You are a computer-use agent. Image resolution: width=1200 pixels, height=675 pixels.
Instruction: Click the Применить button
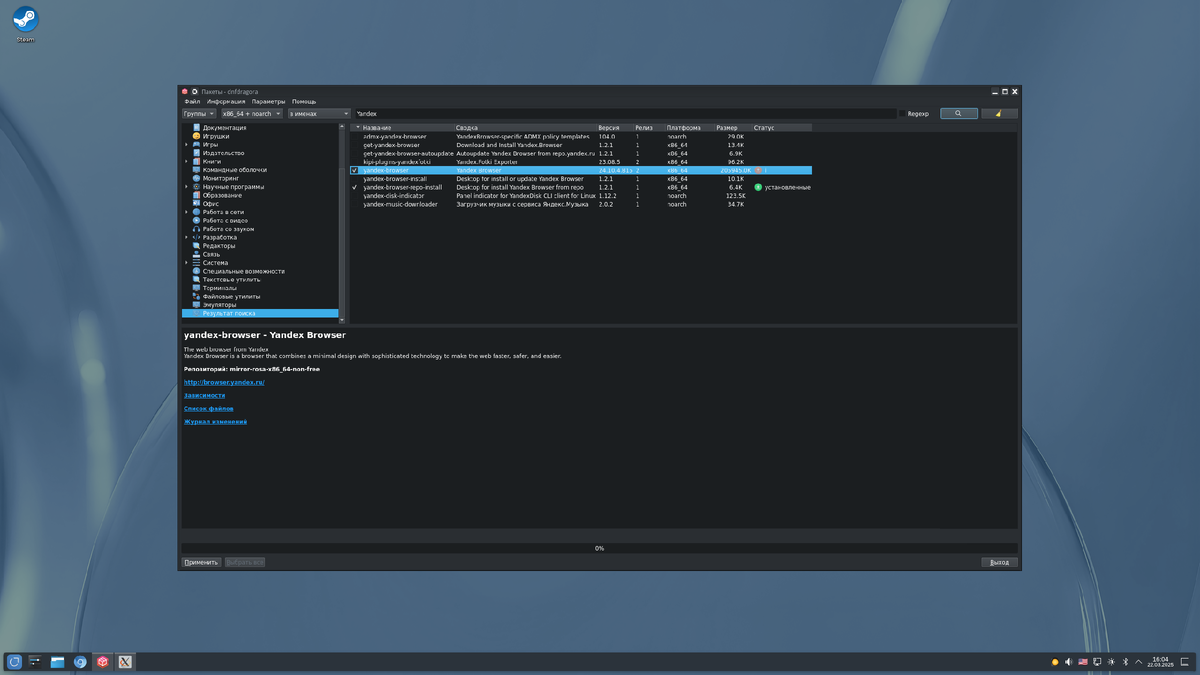point(201,562)
